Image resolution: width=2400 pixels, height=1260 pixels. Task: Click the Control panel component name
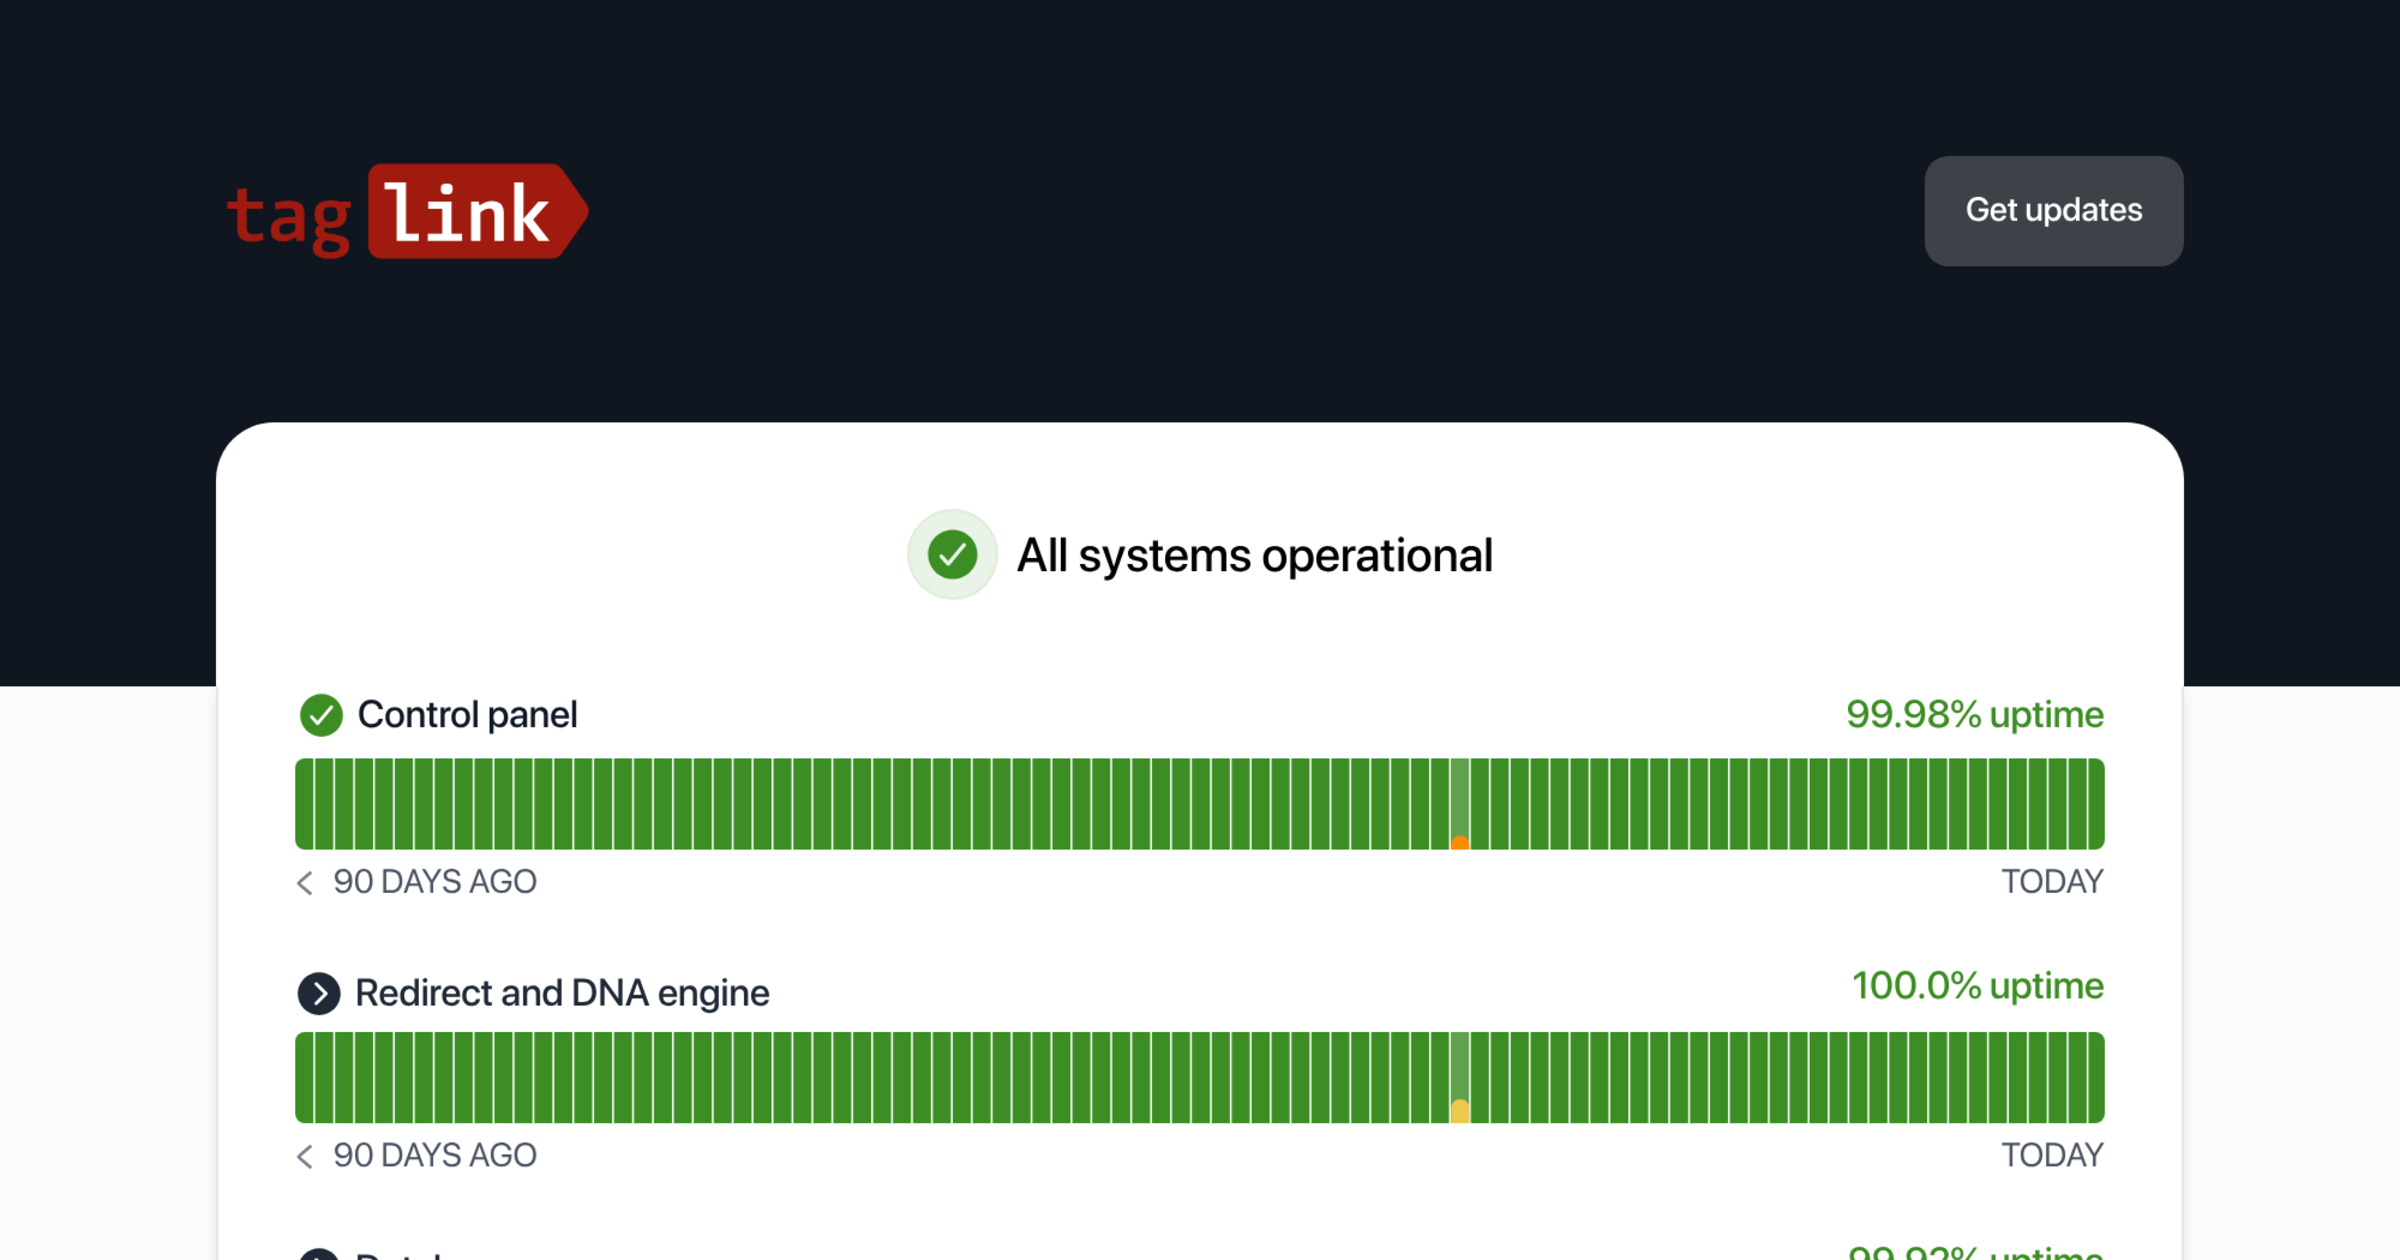(x=467, y=715)
